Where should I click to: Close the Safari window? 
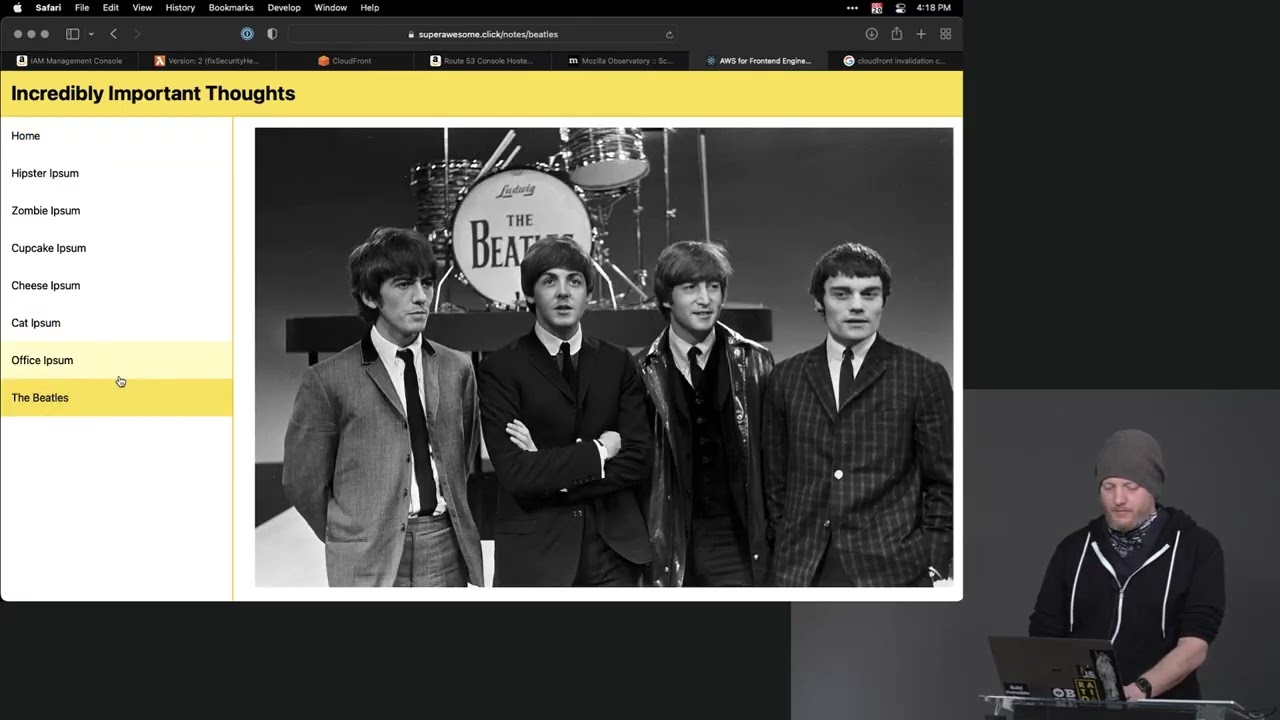(x=18, y=34)
